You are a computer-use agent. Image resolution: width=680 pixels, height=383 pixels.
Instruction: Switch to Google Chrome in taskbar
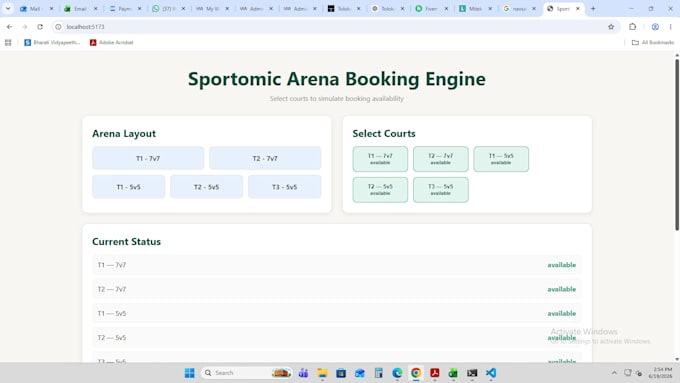(416, 373)
